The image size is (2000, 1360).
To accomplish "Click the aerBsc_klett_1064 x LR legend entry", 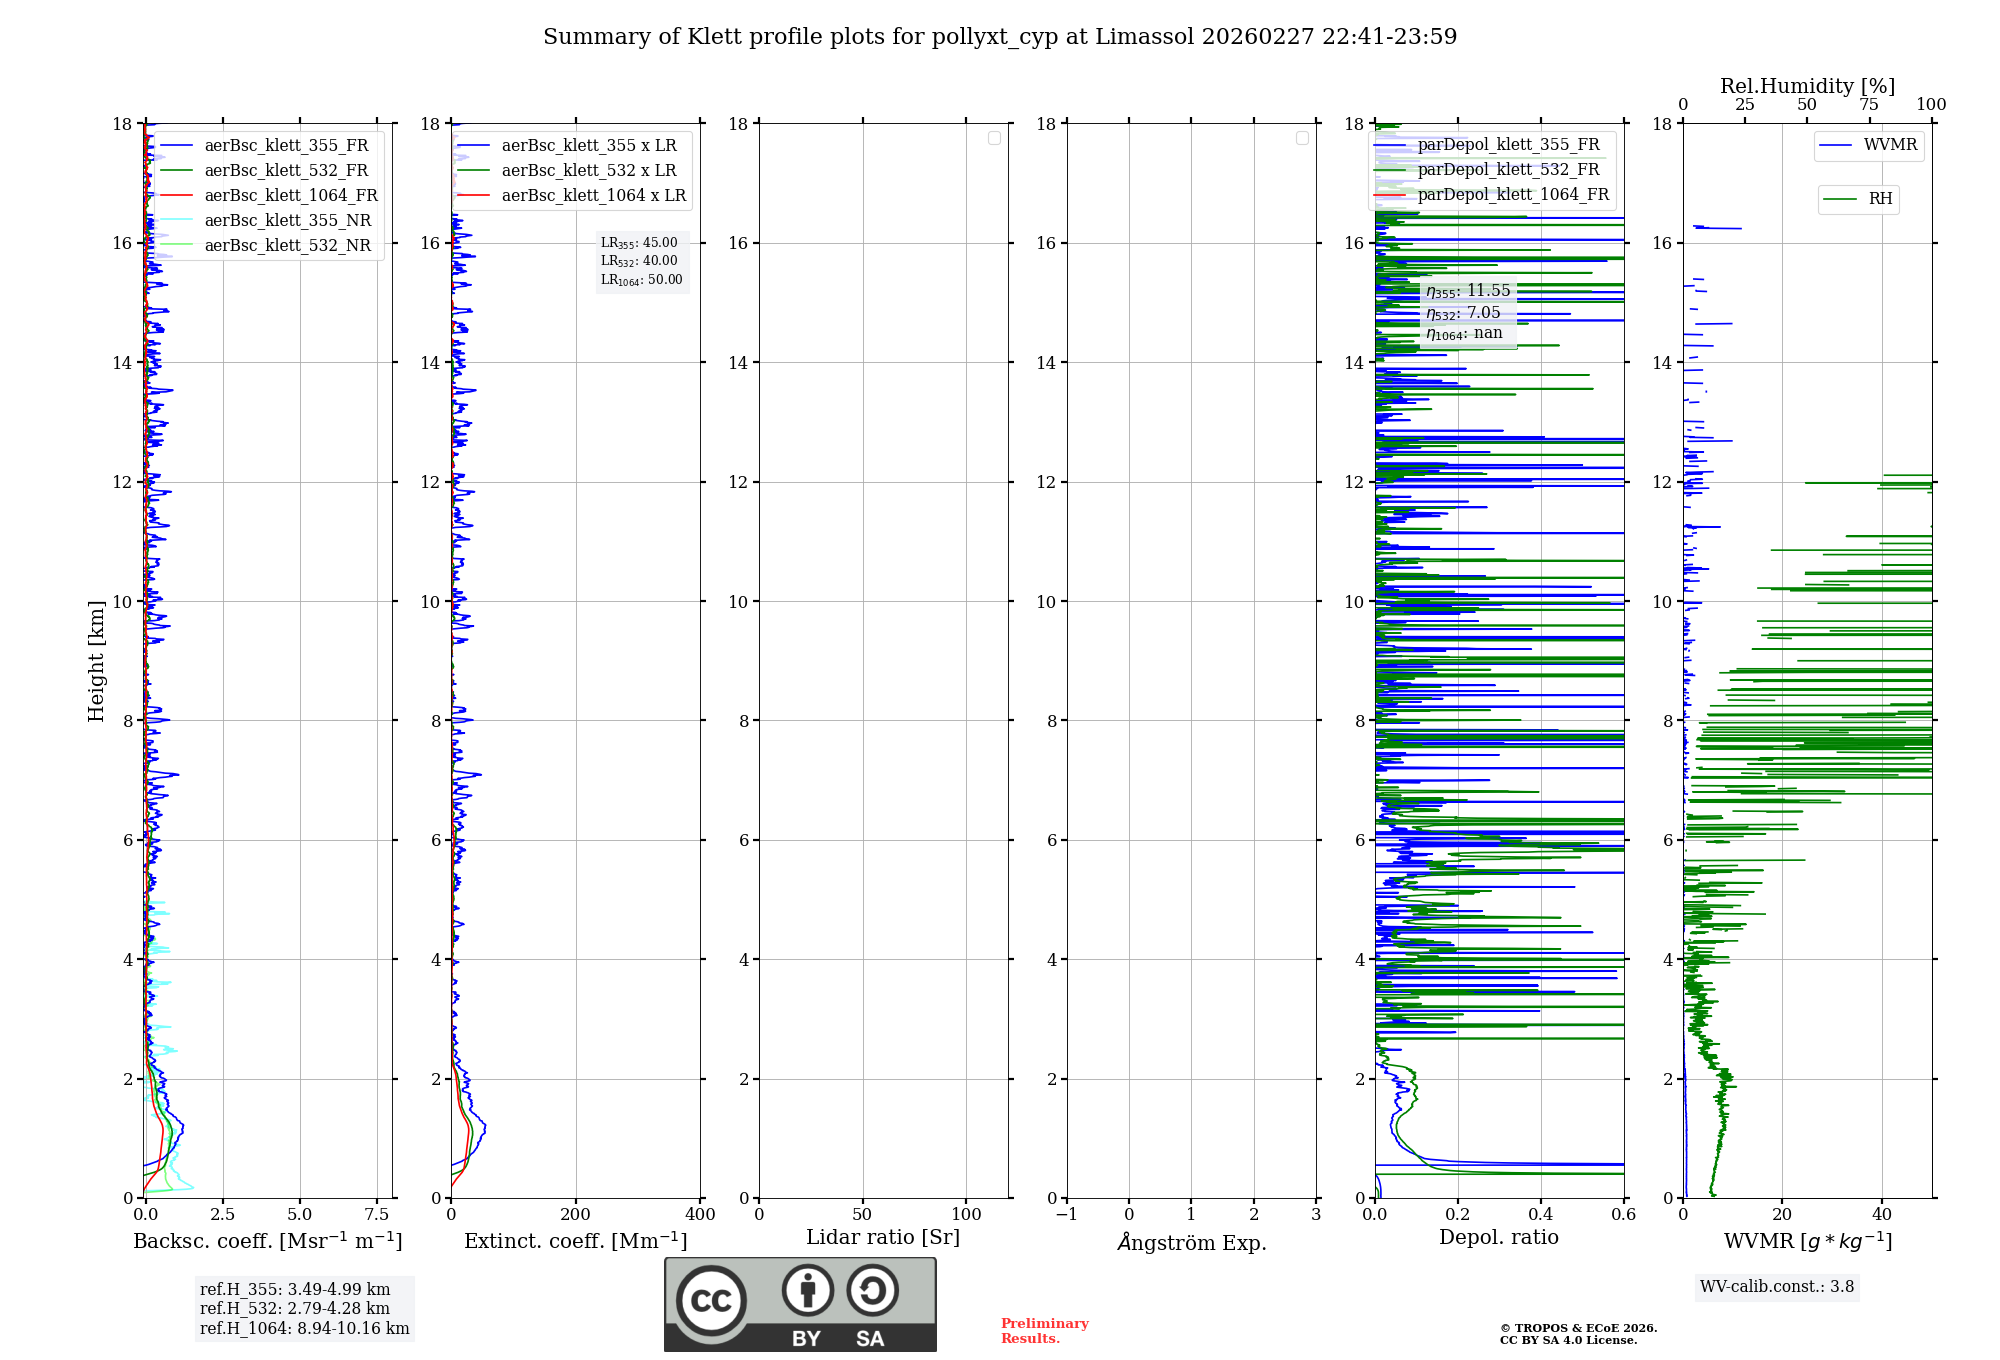I will pos(592,196).
